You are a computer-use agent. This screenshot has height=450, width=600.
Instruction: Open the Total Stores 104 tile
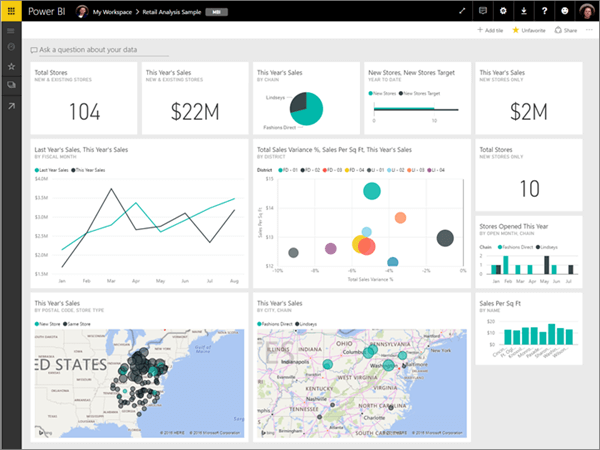pyautogui.click(x=84, y=98)
